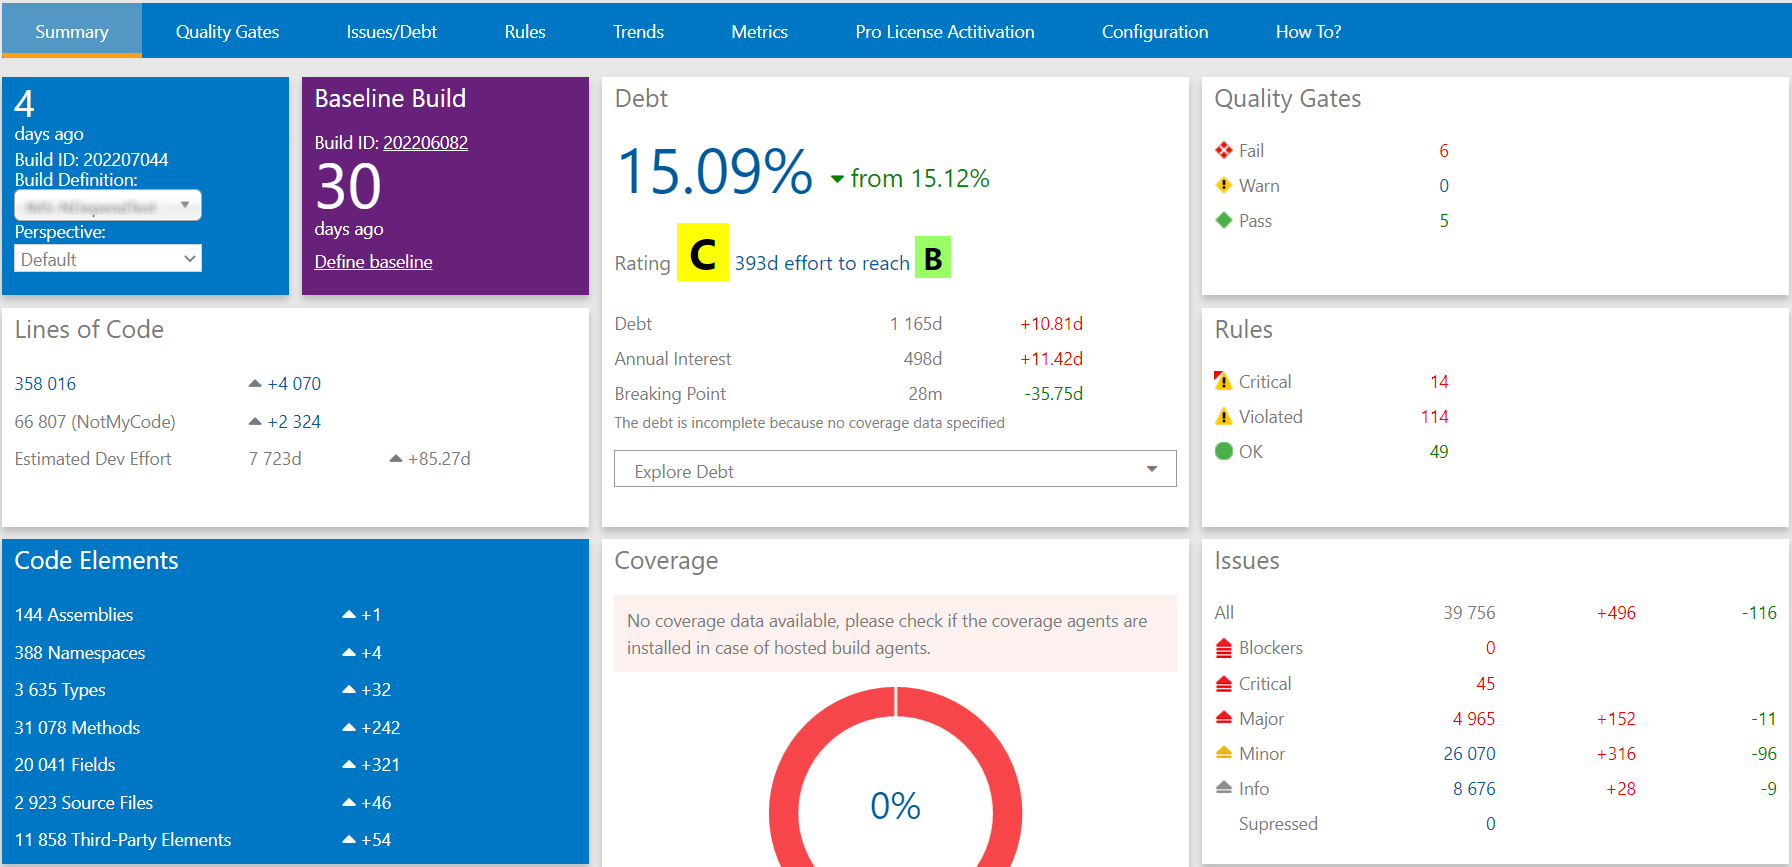Click the Source Files increase arrow icon

click(x=349, y=802)
